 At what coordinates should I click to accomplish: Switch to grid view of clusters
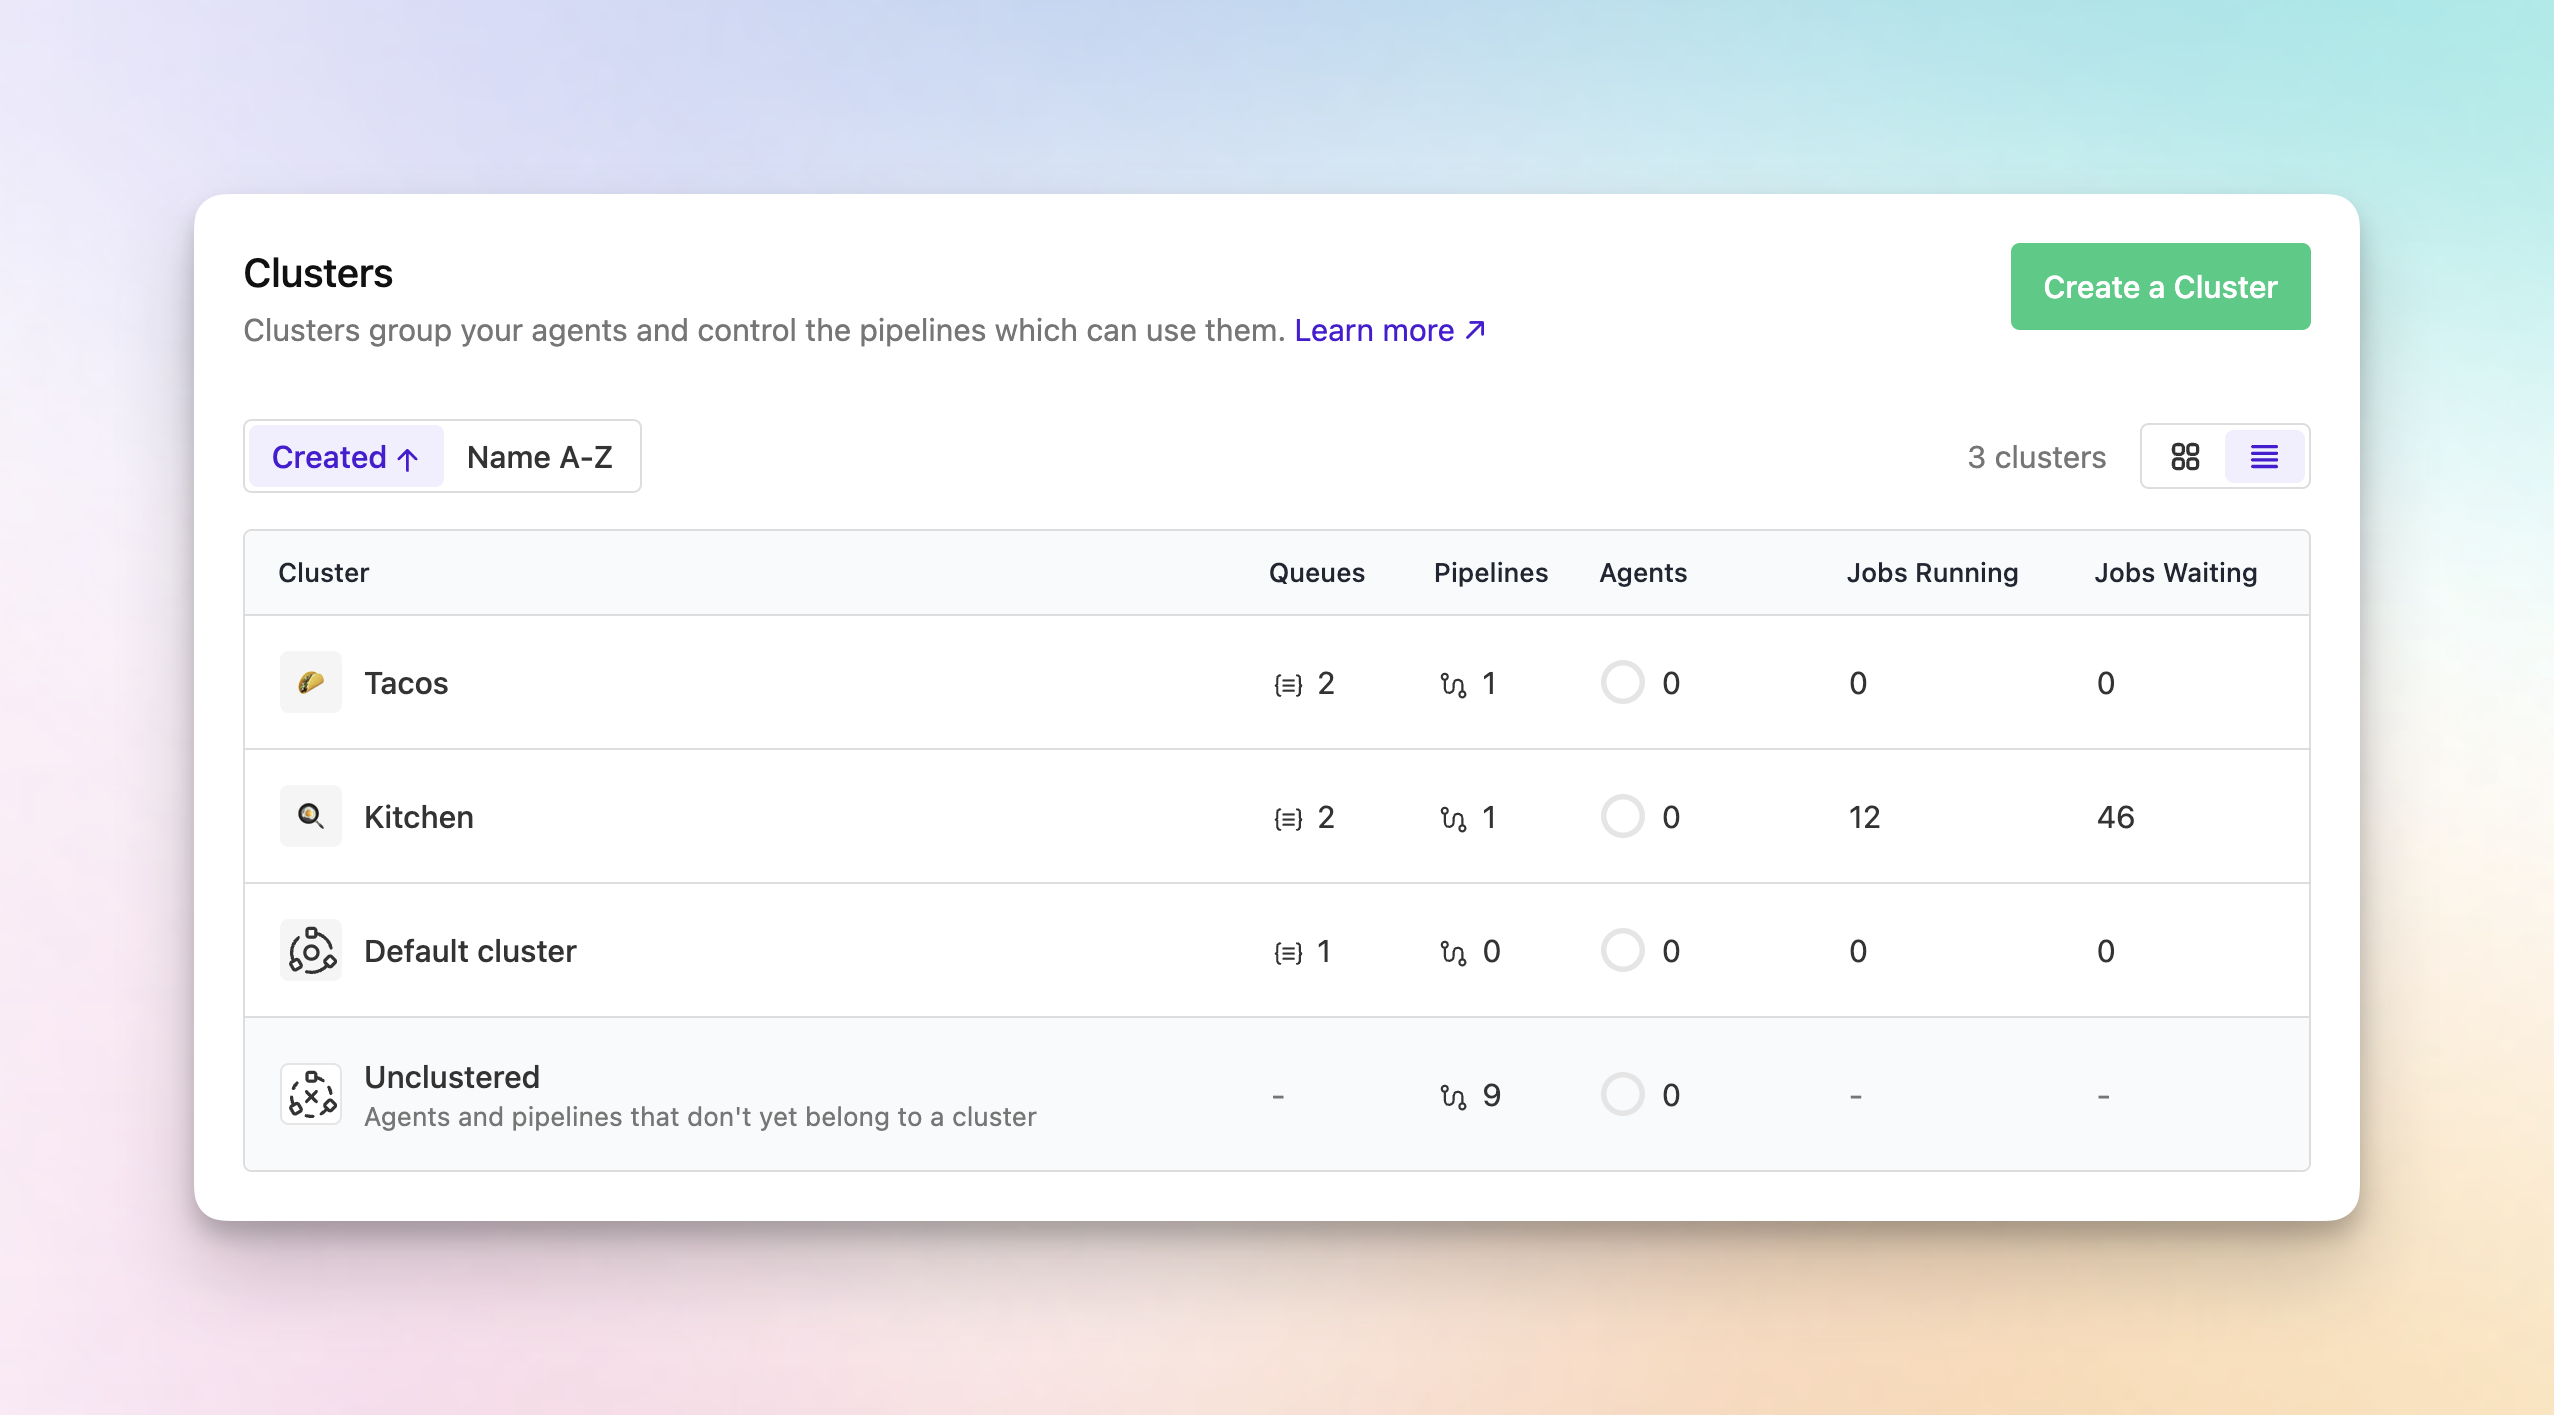pos(2183,456)
